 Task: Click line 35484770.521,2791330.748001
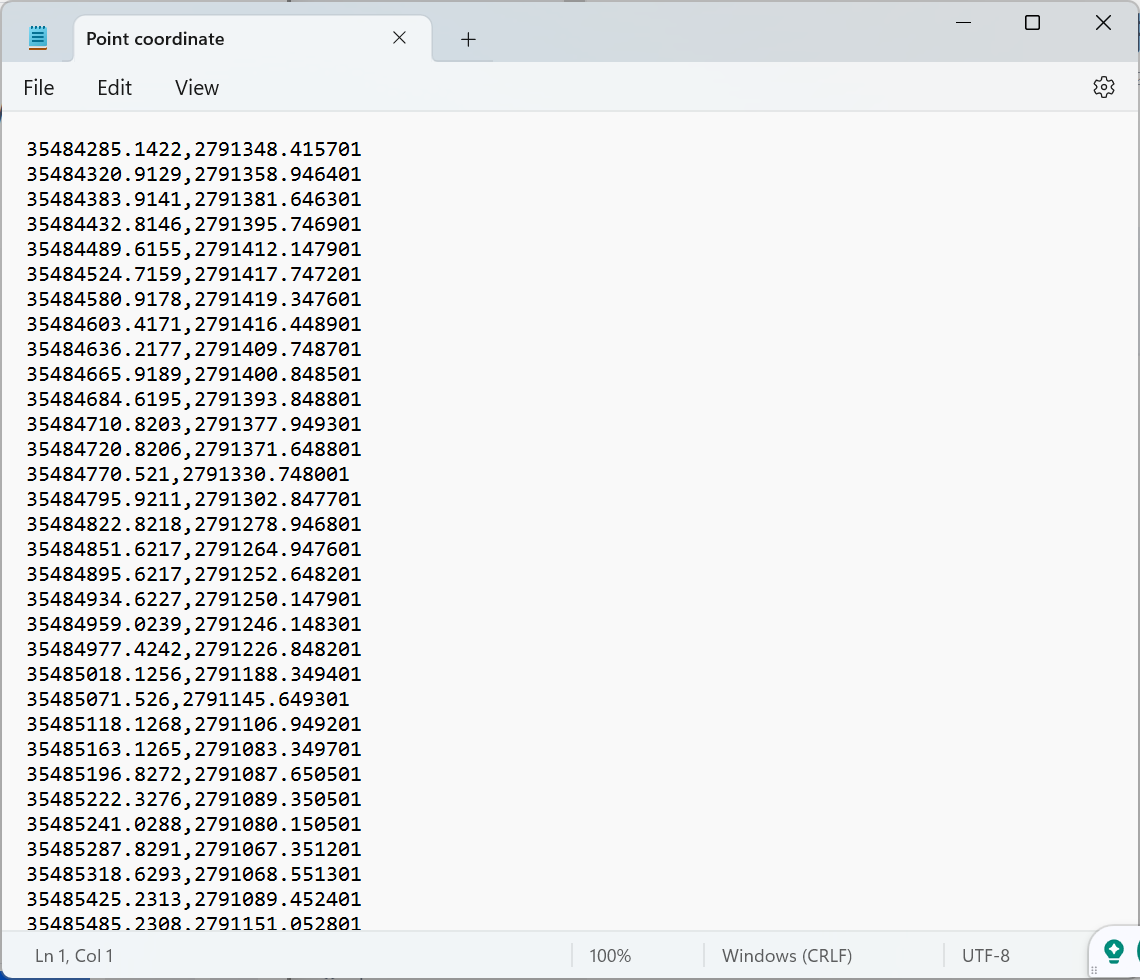coord(188,474)
